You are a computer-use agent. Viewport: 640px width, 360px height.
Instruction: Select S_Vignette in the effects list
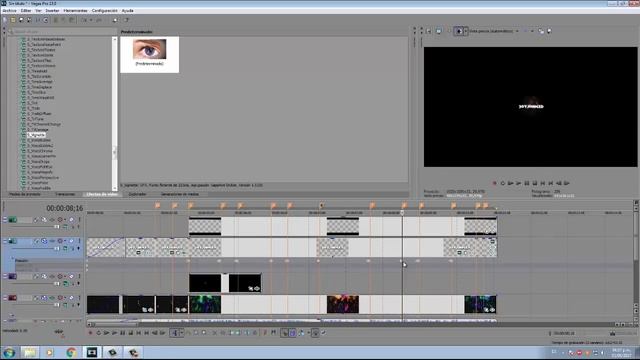click(x=36, y=135)
